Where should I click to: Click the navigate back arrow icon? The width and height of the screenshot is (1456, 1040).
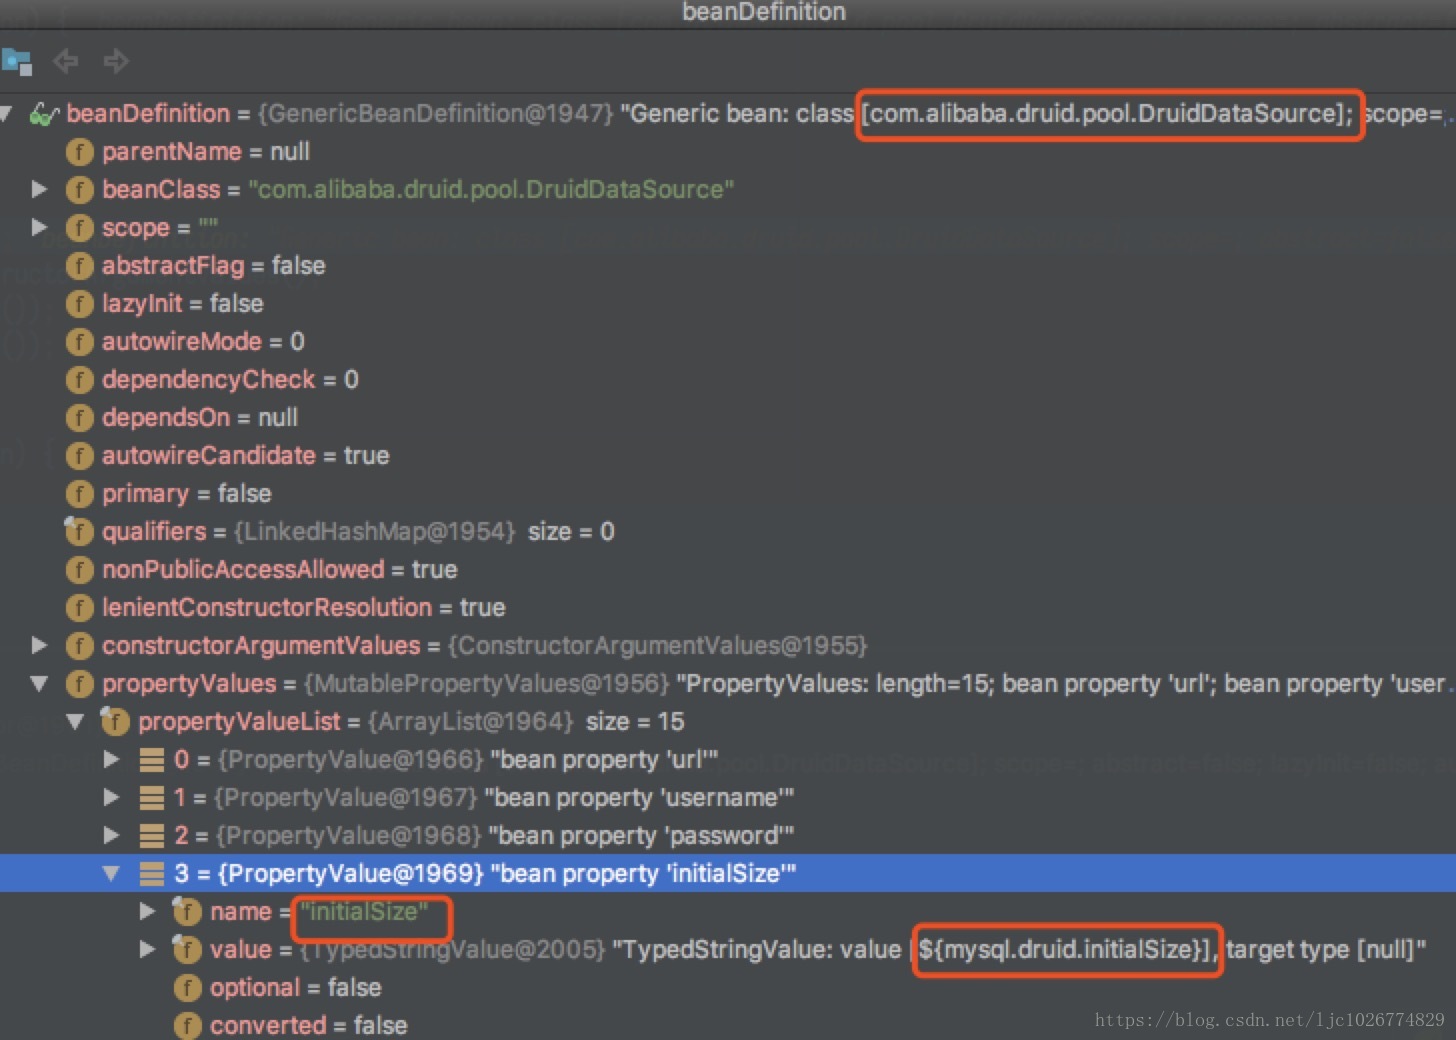coord(66,61)
